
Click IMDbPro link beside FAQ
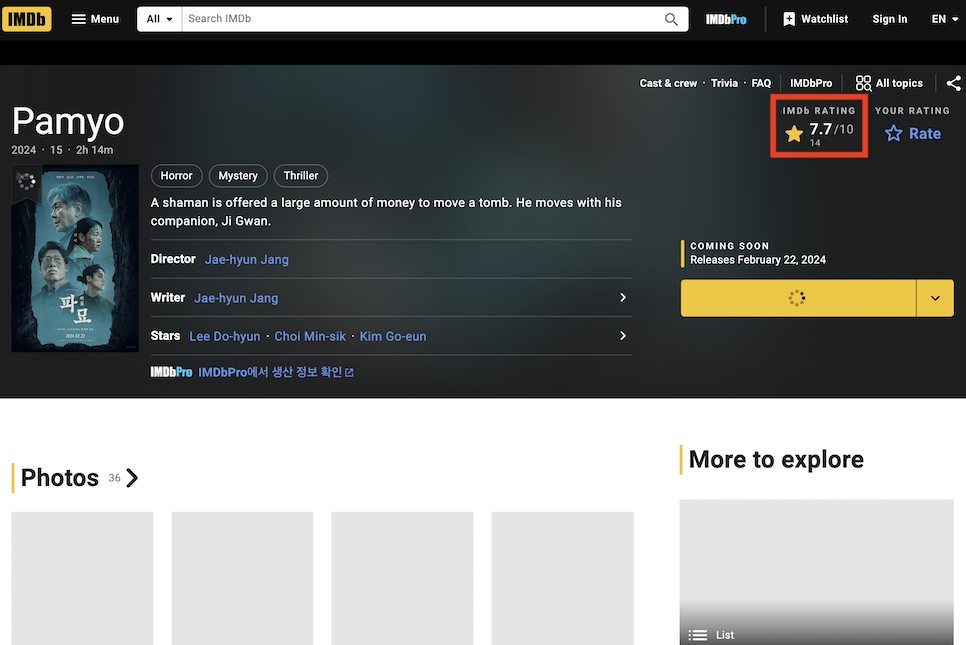[811, 83]
